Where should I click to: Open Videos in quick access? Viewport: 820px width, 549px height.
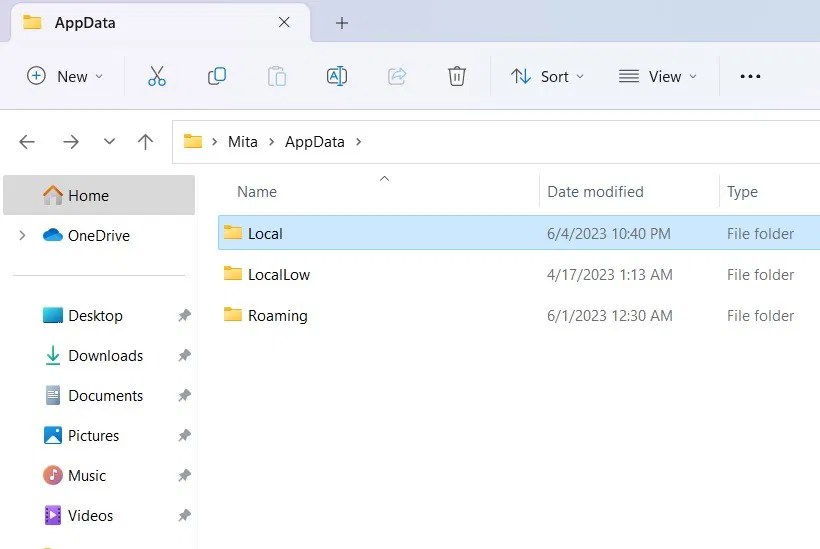coord(90,516)
